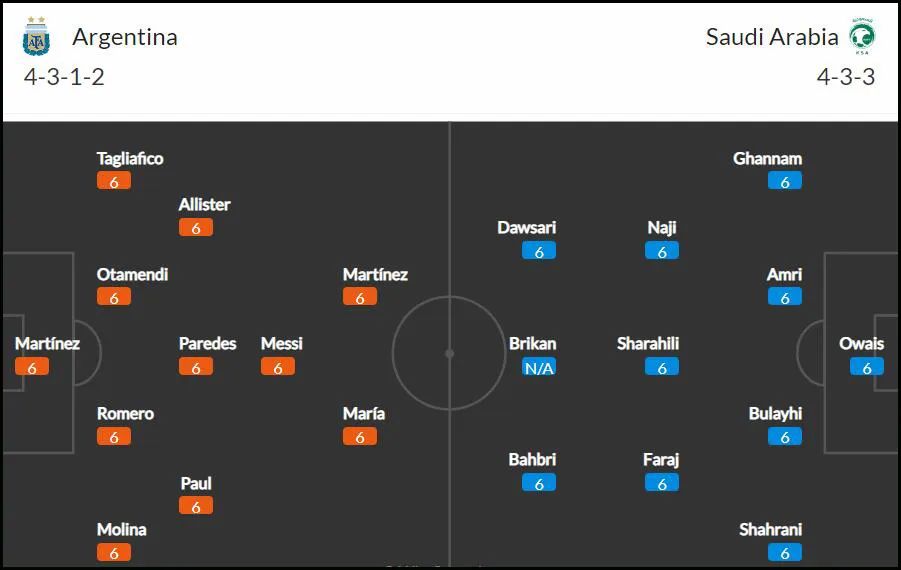
Task: Select Paredes' orange rating badge
Action: [x=195, y=367]
